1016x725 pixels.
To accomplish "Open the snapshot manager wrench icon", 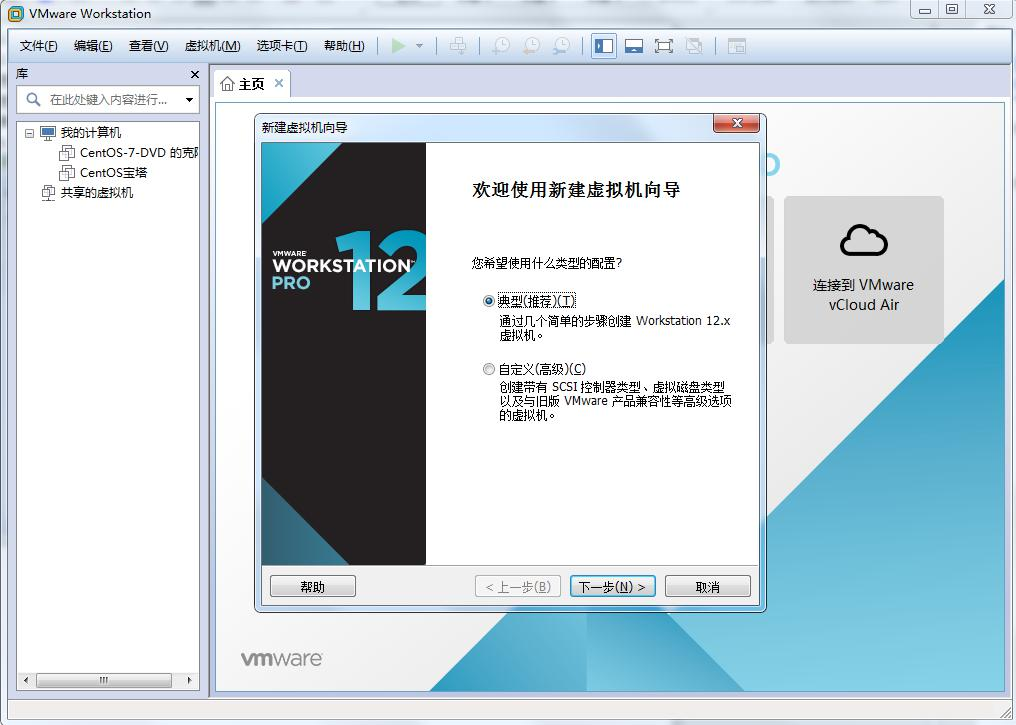I will pyautogui.click(x=561, y=45).
